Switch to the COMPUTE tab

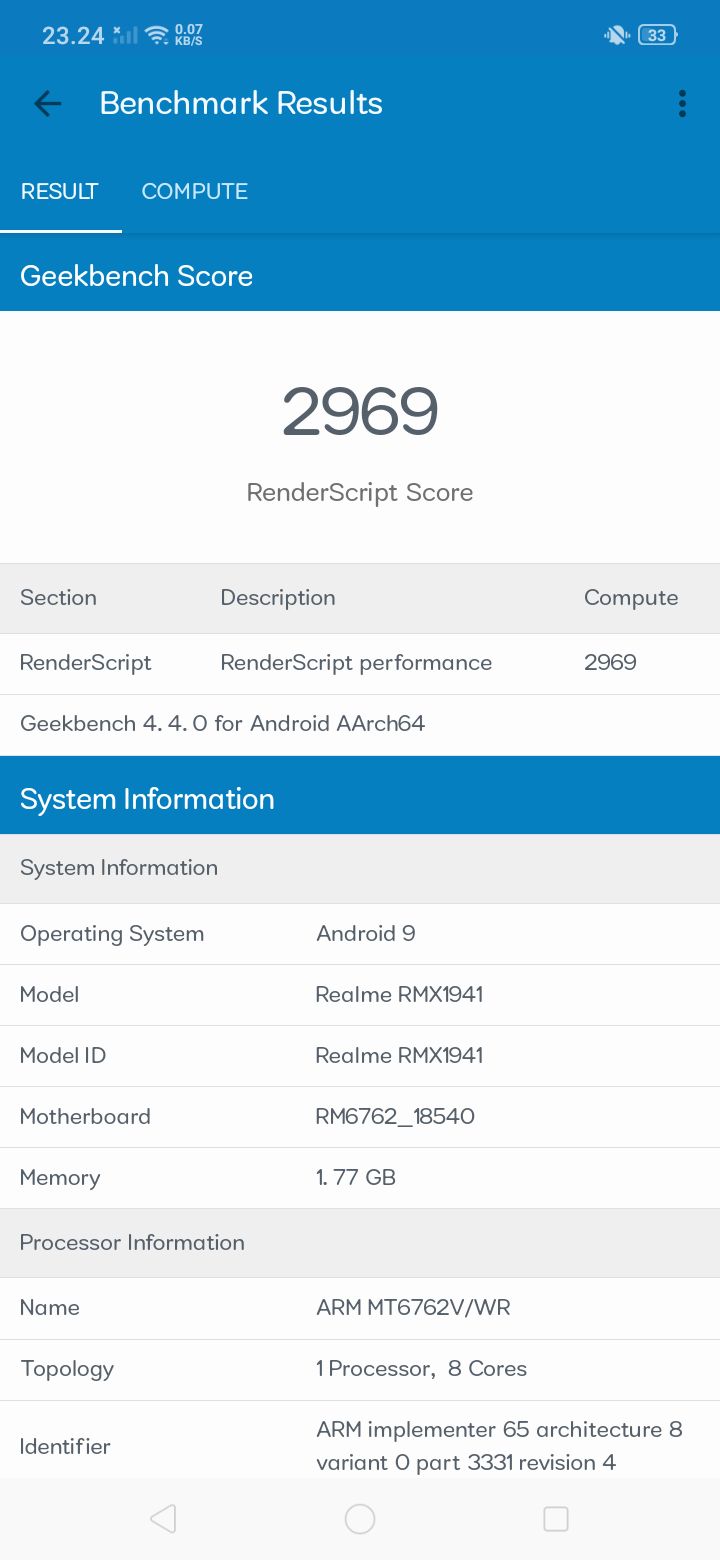(194, 191)
